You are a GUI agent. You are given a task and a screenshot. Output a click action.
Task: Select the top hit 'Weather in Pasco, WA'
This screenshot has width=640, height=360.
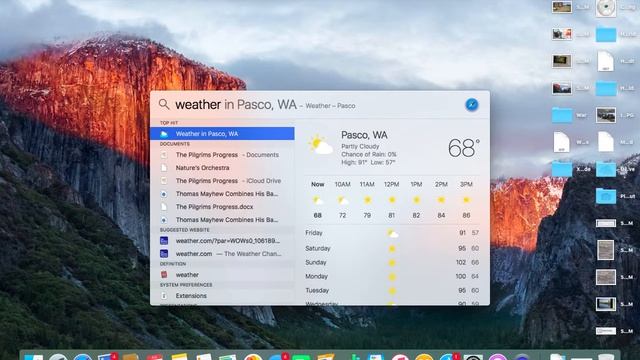click(222, 133)
